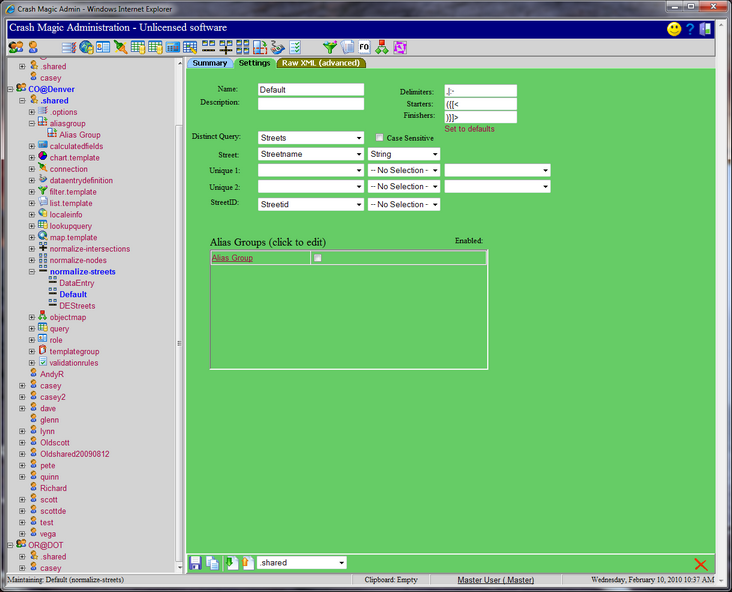Viewport: 732px width, 592px height.
Task: Collapse the normalize-streets tree node
Action: coord(33,272)
